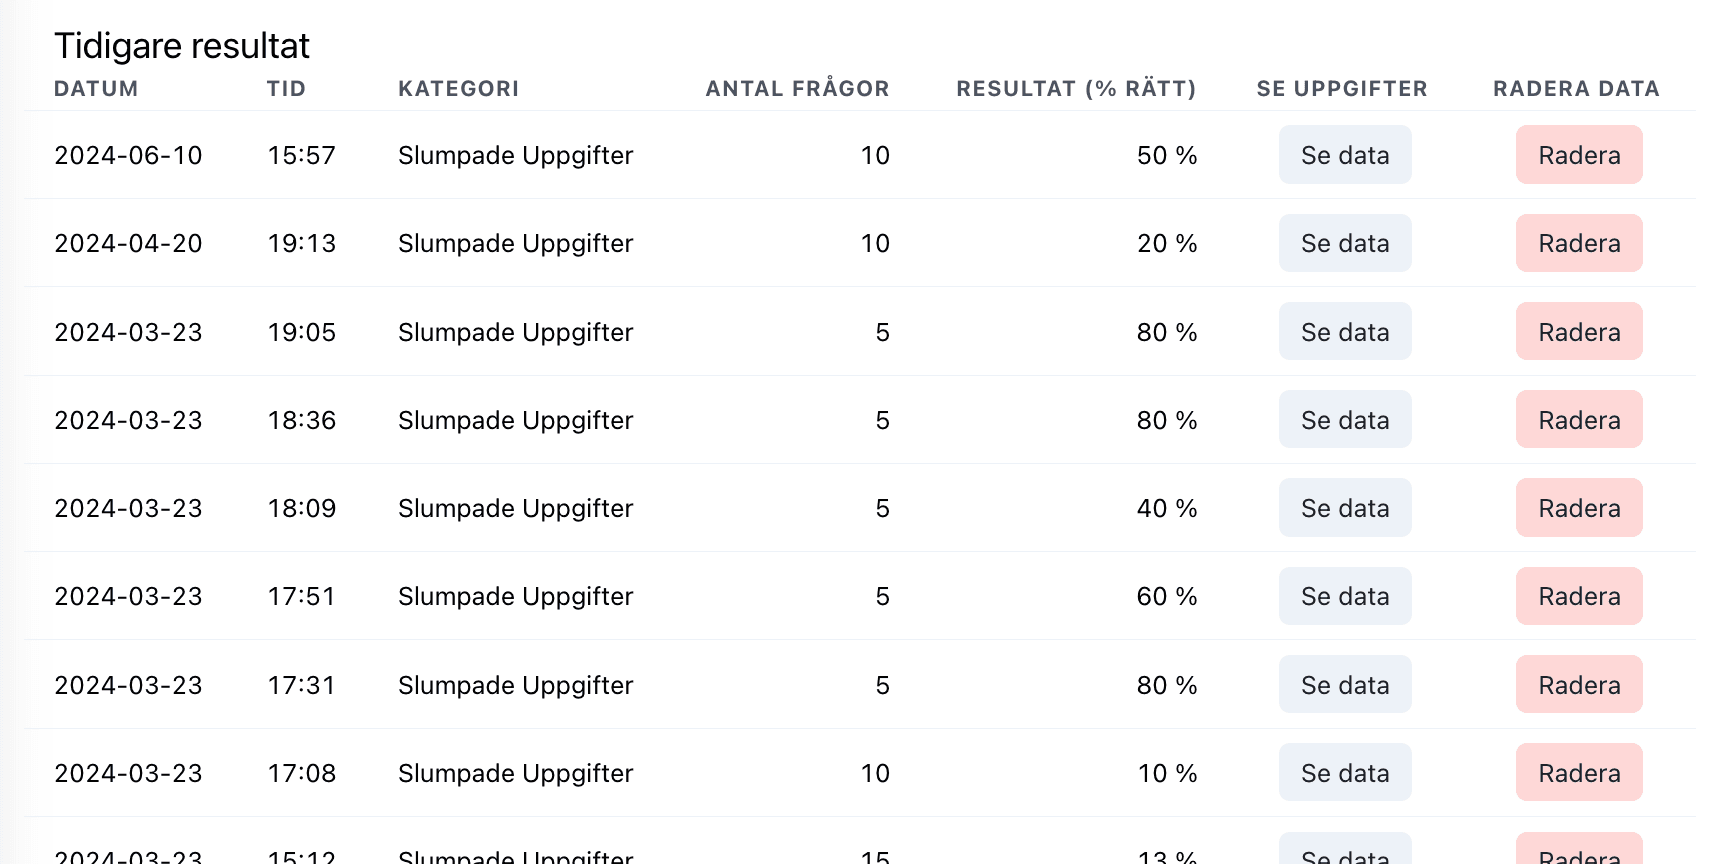Show tasks for the 18:09 result
The image size is (1710, 864).
(1344, 508)
